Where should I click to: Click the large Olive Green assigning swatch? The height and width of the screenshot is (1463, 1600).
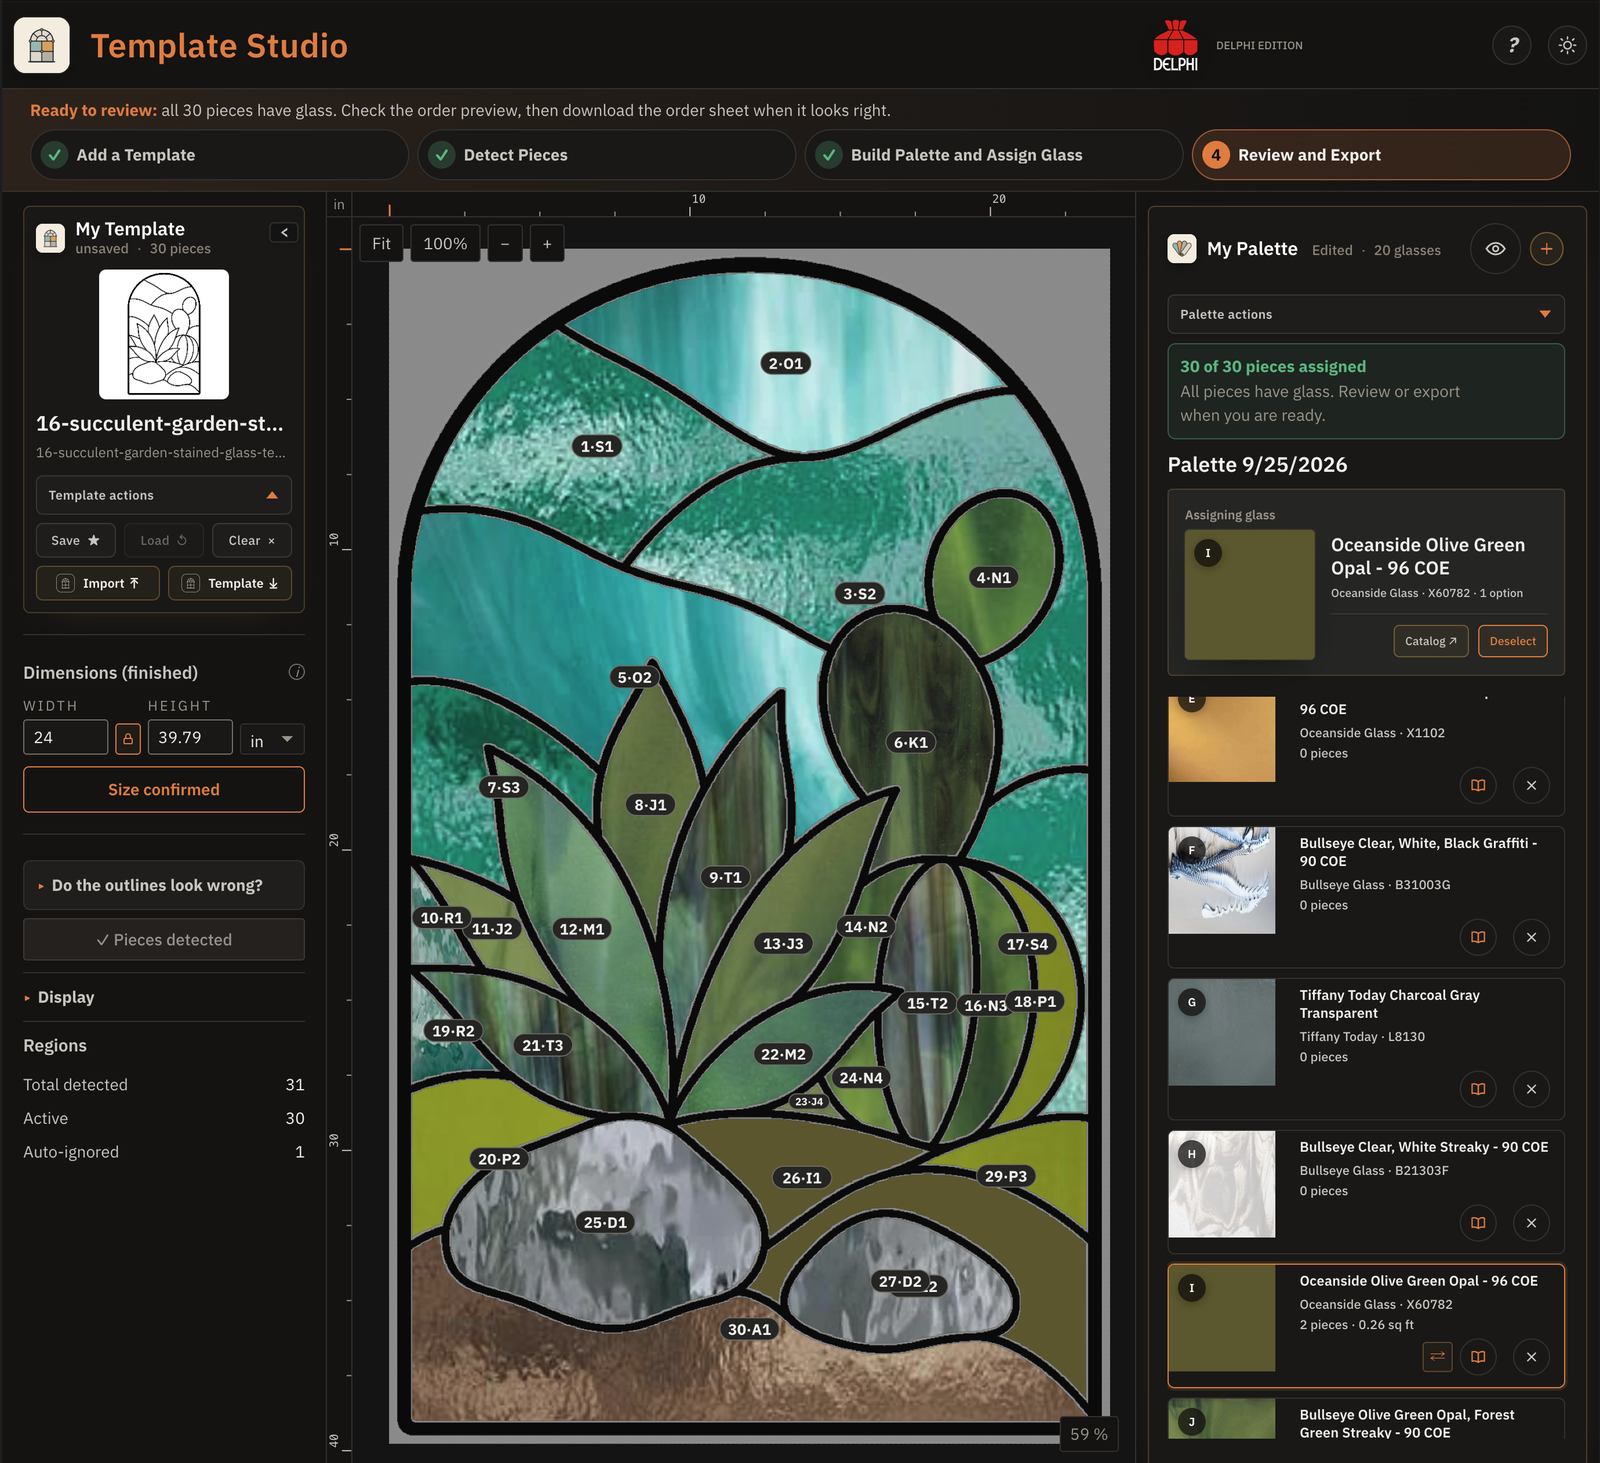pyautogui.click(x=1250, y=594)
